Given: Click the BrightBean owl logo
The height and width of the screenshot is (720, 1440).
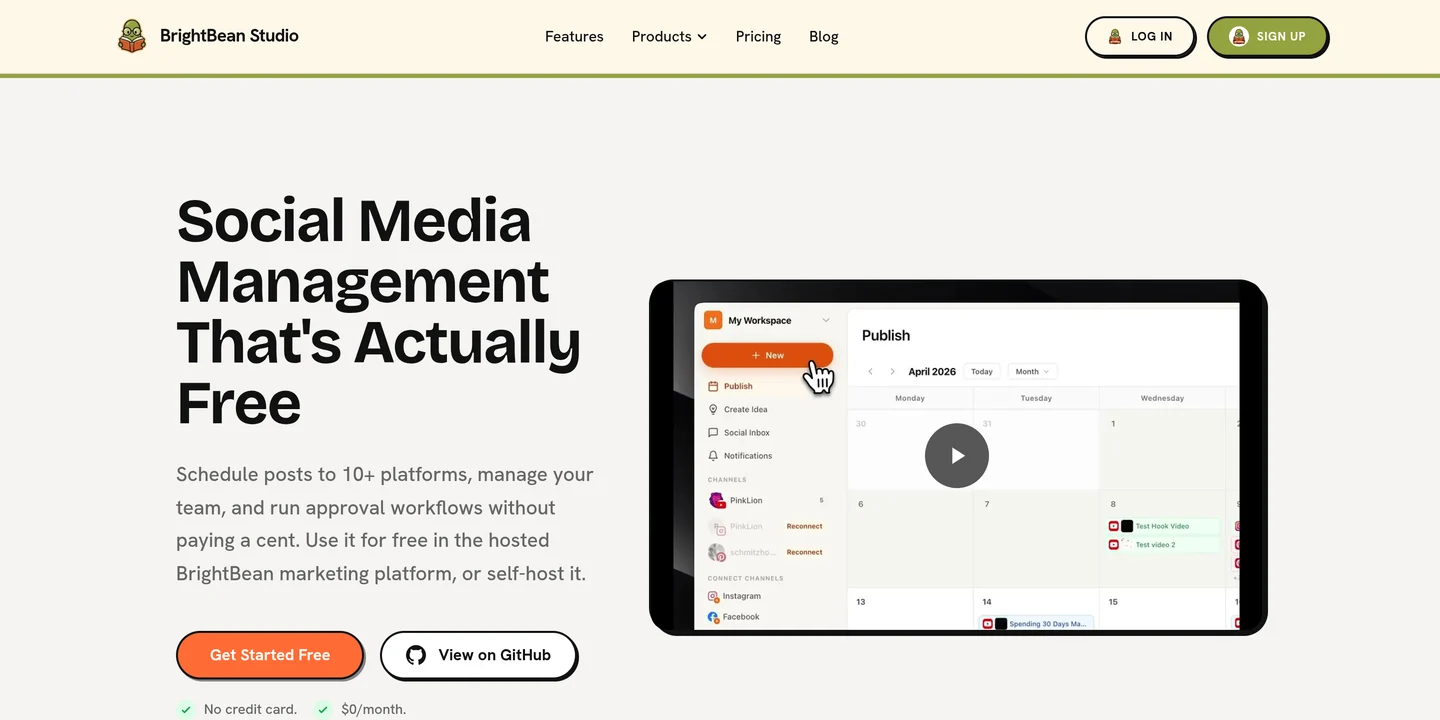Looking at the screenshot, I should tap(131, 36).
